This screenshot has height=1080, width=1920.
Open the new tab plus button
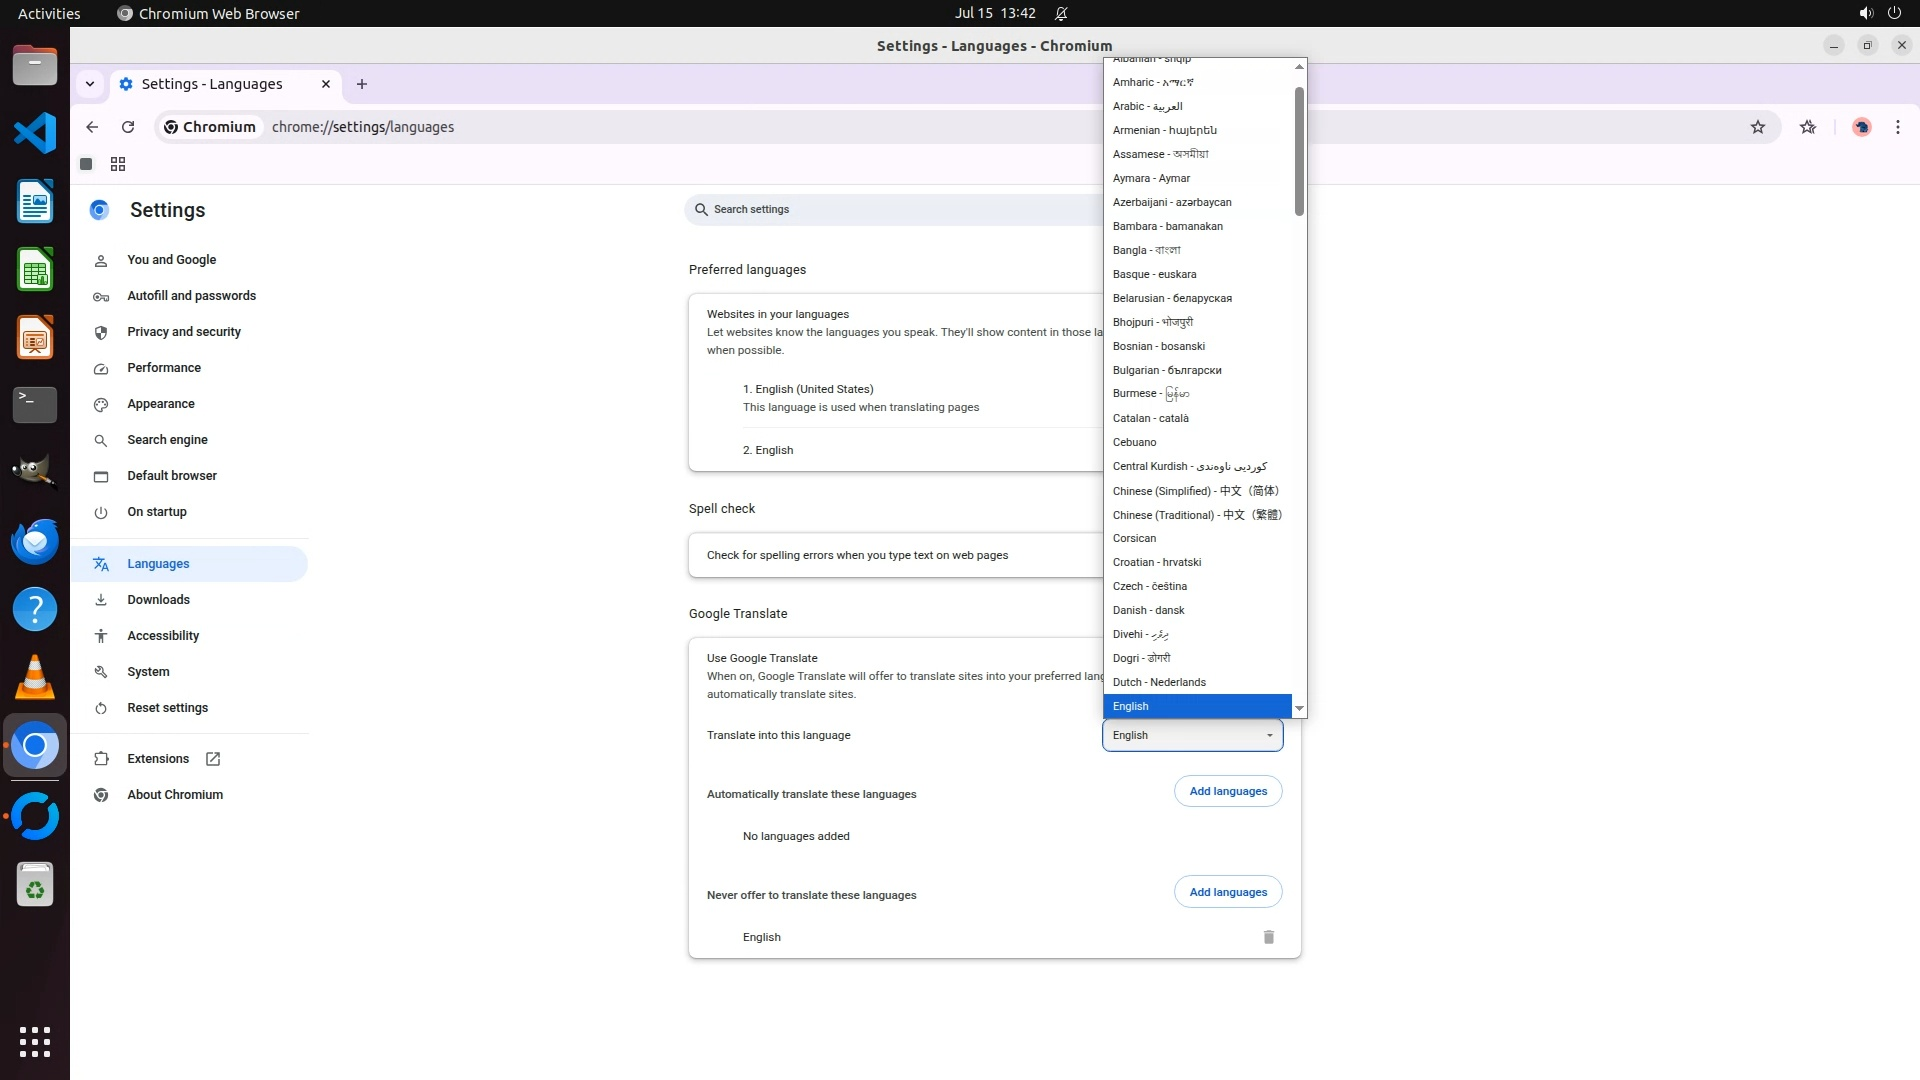[x=362, y=84]
